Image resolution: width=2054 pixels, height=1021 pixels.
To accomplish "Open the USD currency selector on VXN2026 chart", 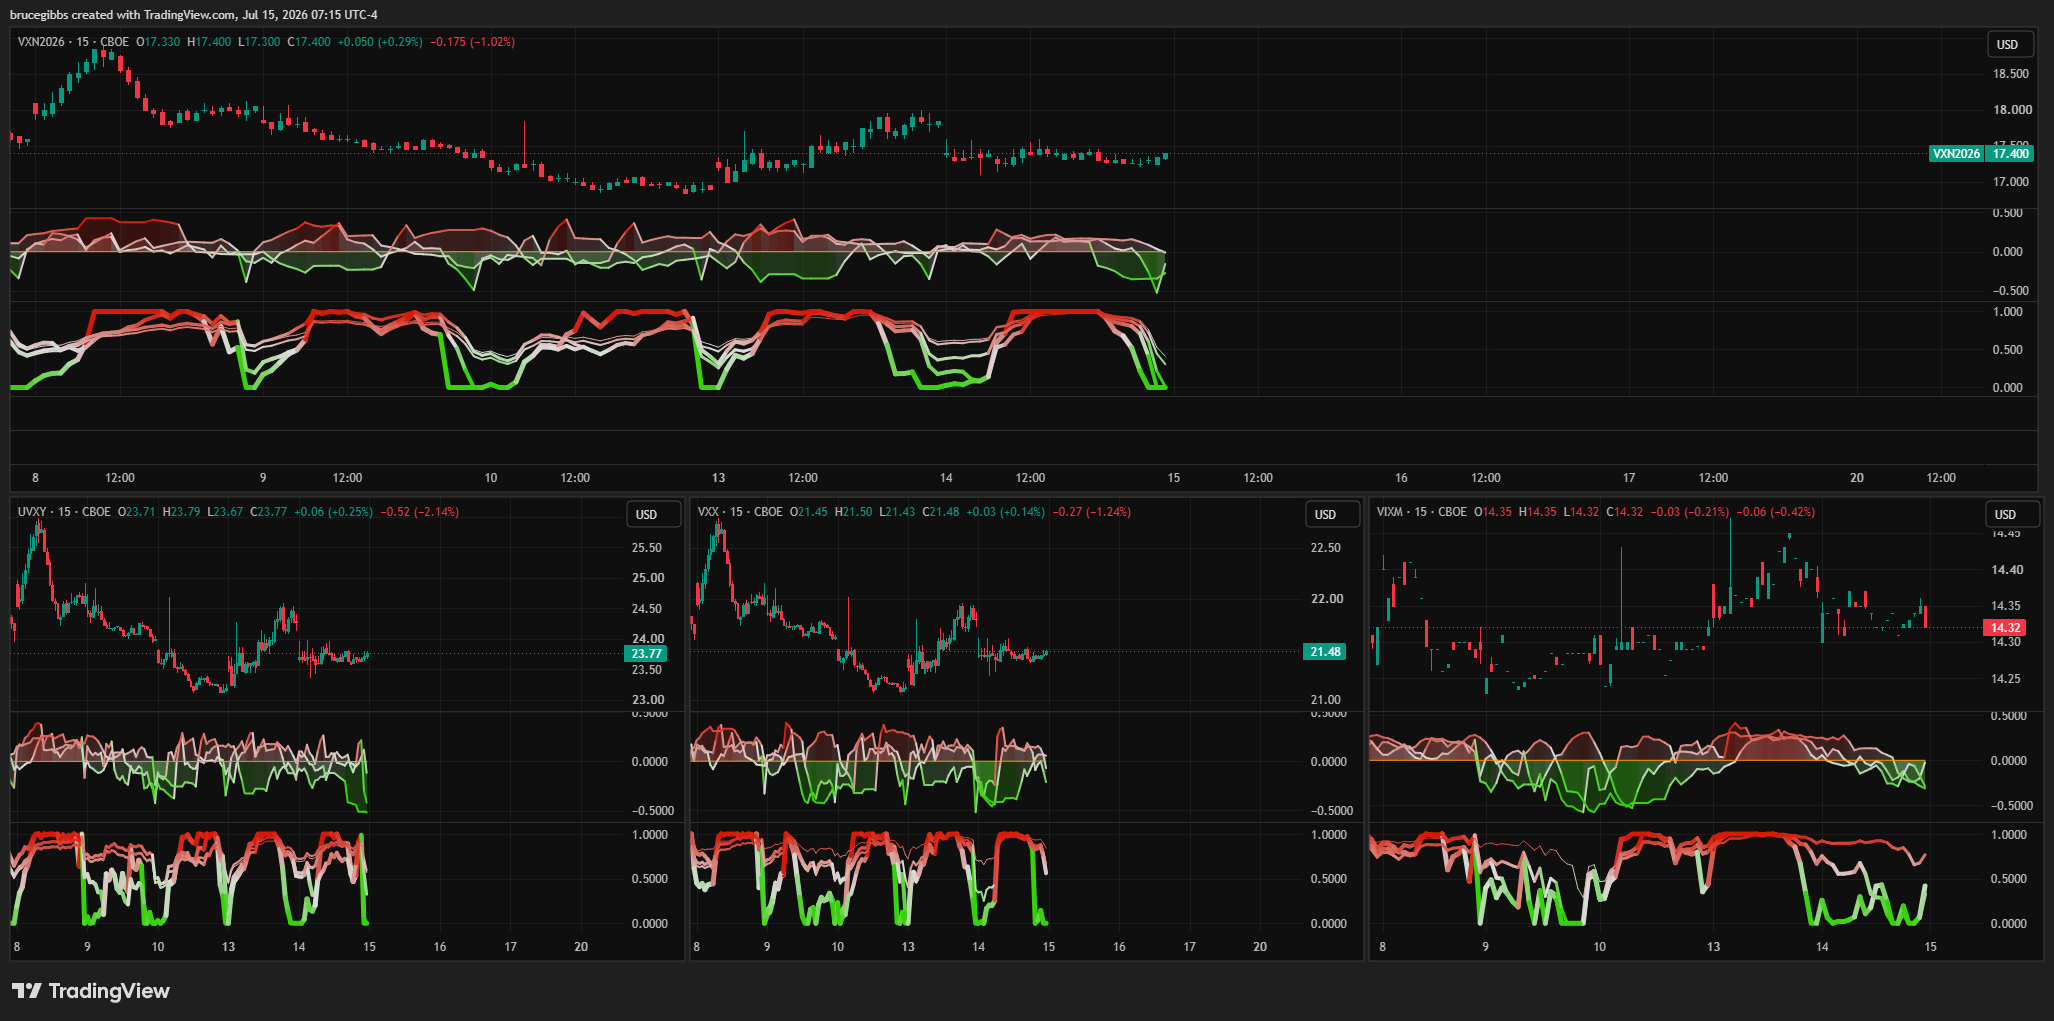I will [2008, 44].
